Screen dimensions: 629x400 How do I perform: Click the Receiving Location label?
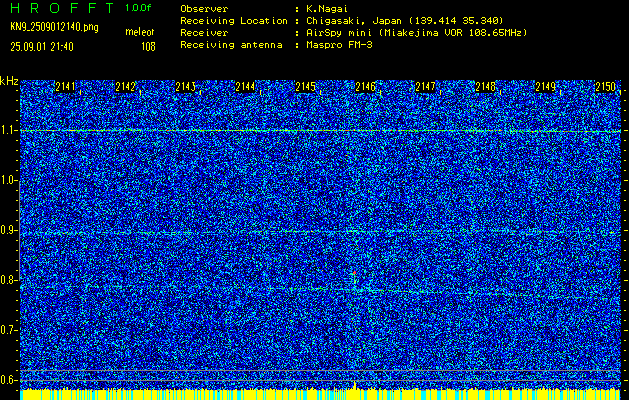[234, 21]
